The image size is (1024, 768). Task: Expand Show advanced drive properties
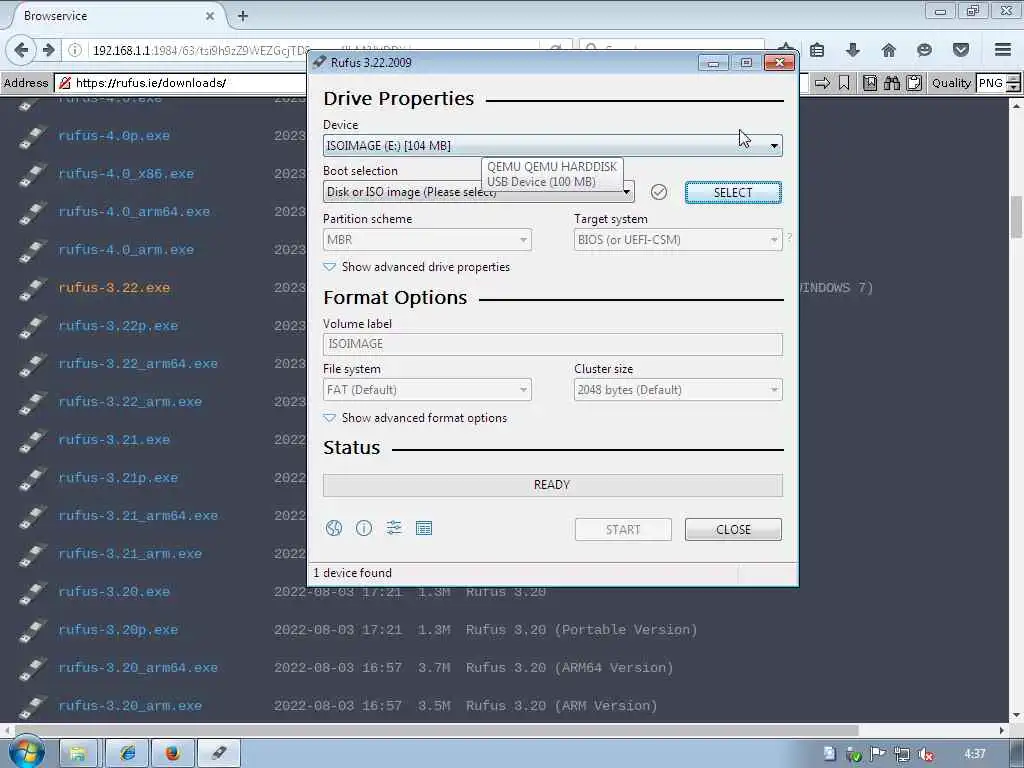[417, 267]
